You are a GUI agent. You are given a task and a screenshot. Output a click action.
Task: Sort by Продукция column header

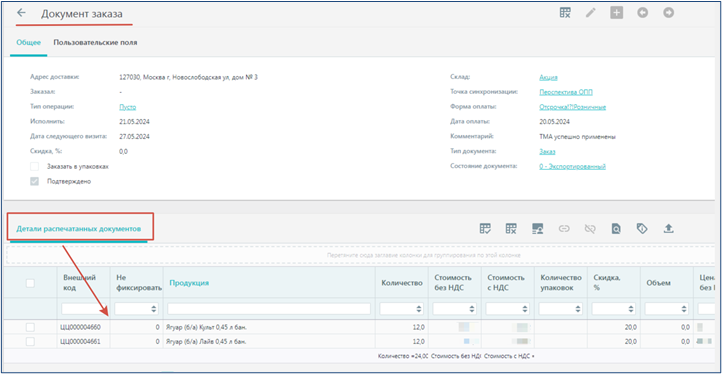pos(189,283)
